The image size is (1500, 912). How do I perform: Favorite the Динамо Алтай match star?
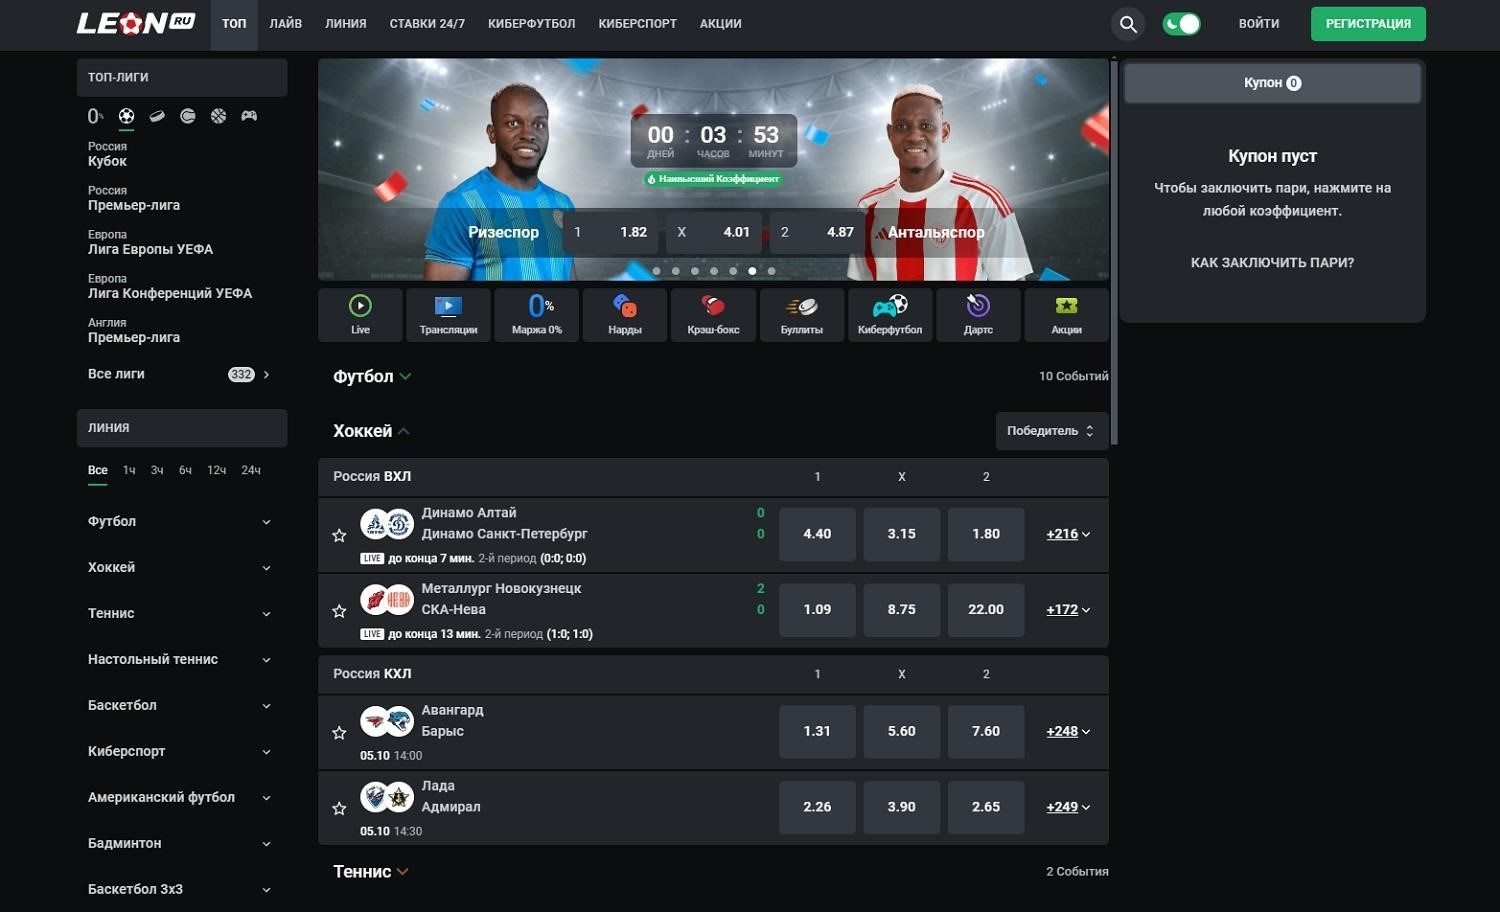click(339, 535)
